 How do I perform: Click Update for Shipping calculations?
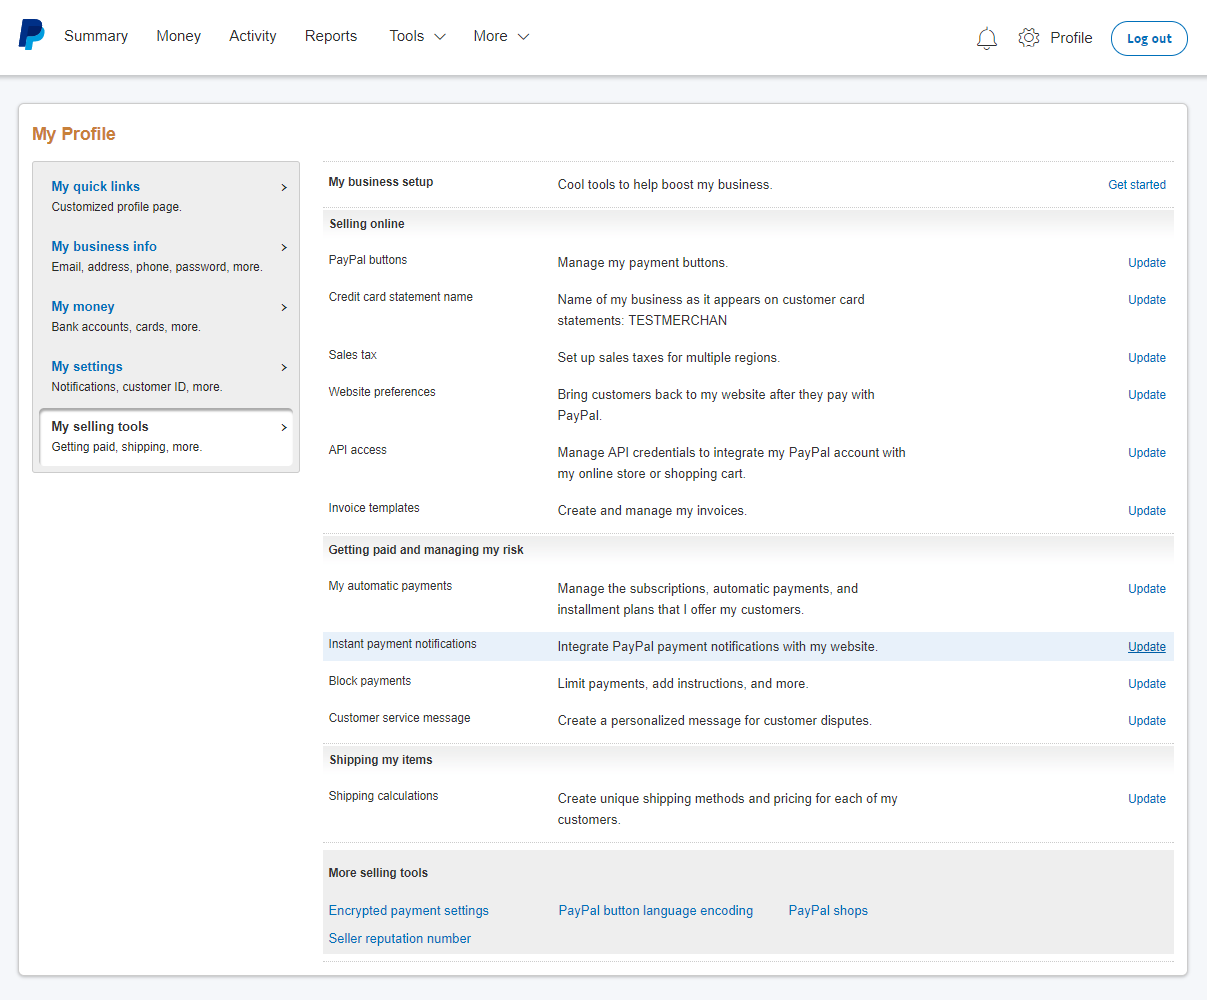1147,799
